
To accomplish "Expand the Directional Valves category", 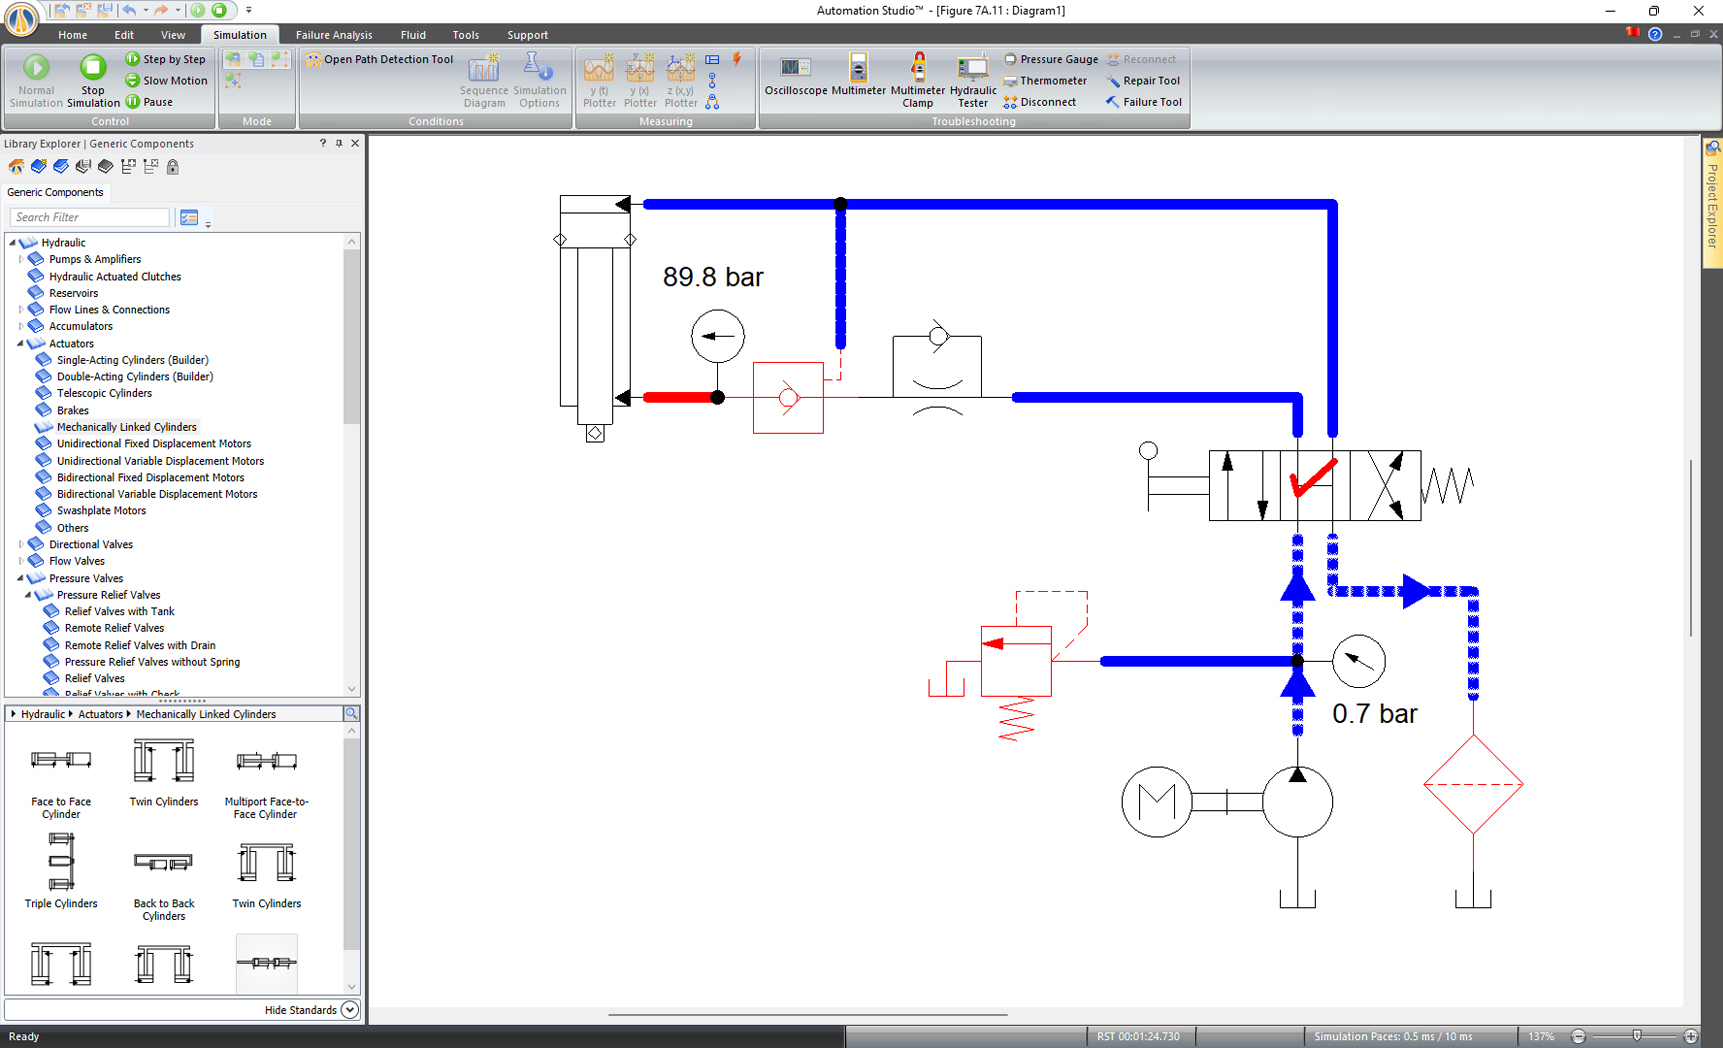I will click(x=21, y=544).
